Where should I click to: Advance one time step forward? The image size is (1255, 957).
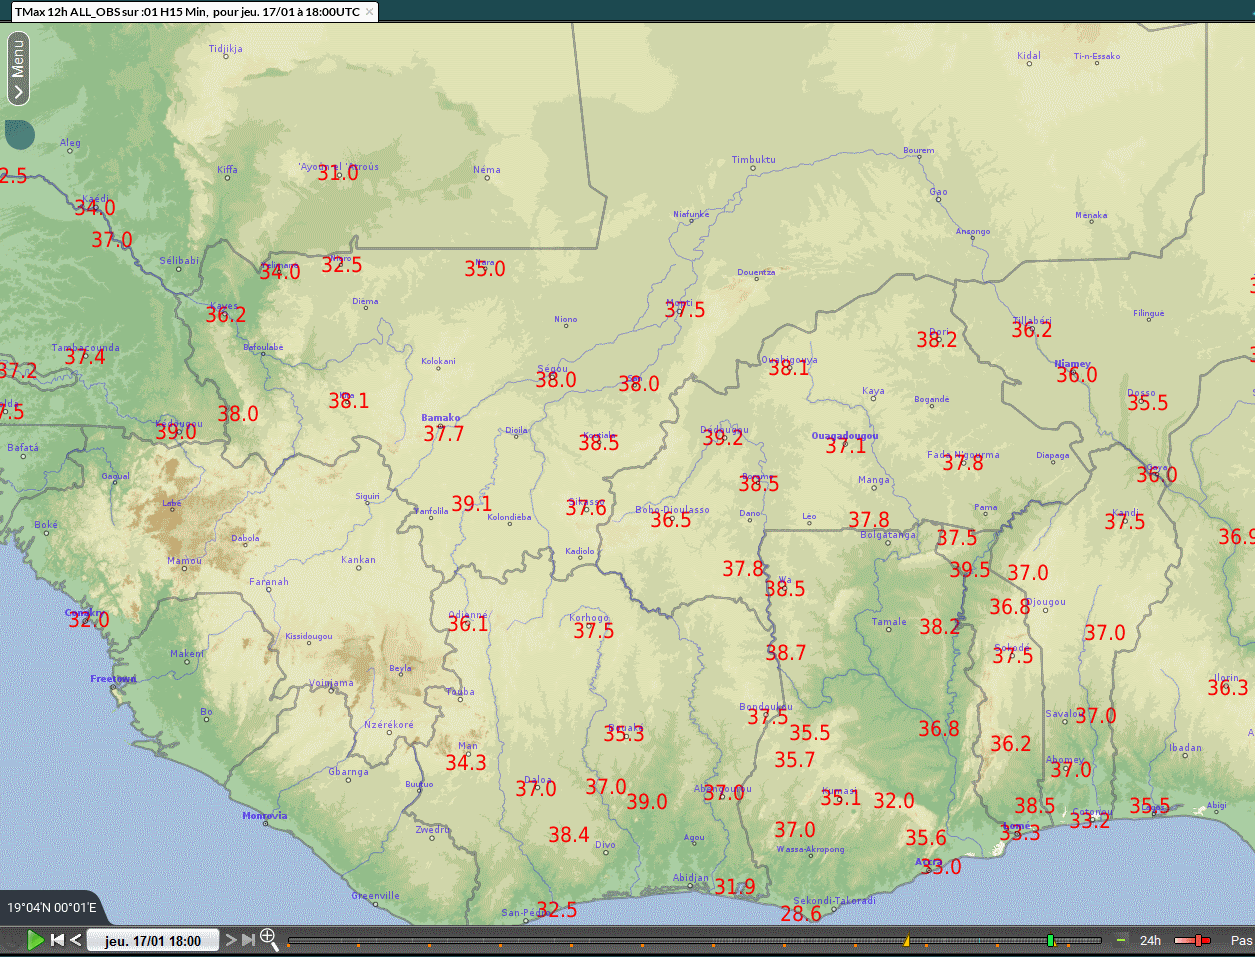tap(230, 940)
